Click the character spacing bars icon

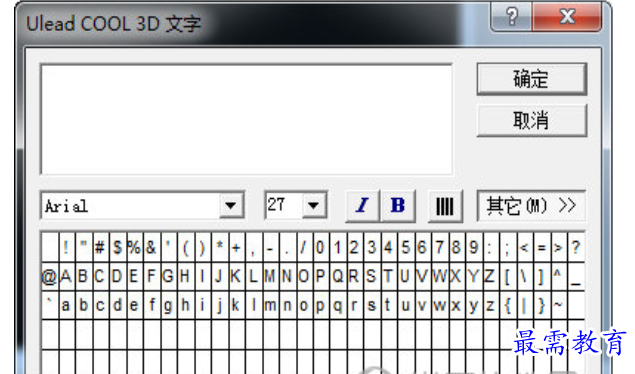tap(445, 206)
